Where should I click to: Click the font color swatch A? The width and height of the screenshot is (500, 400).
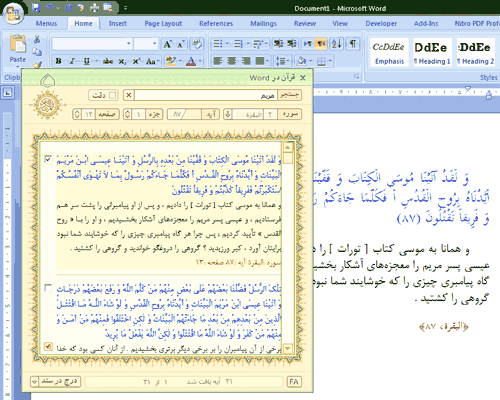click(191, 61)
